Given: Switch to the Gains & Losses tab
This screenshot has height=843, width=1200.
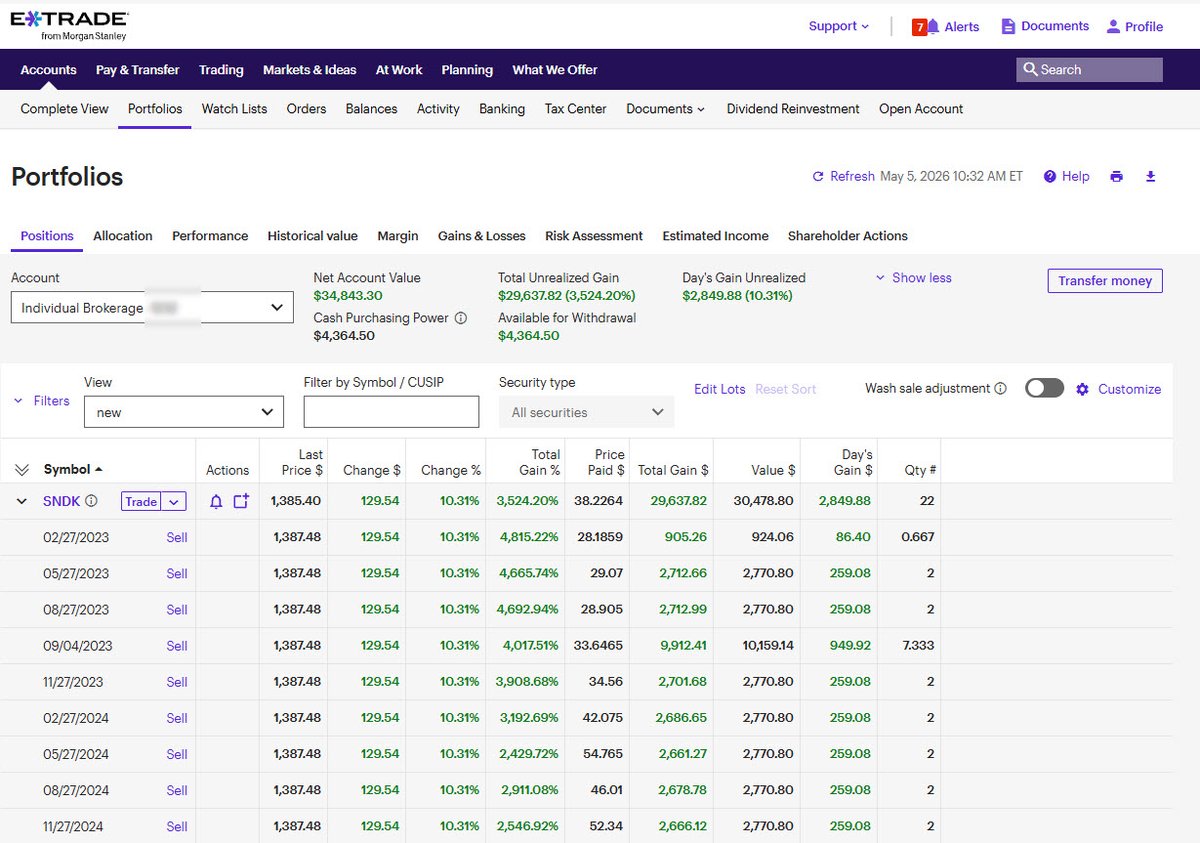Looking at the screenshot, I should (481, 236).
